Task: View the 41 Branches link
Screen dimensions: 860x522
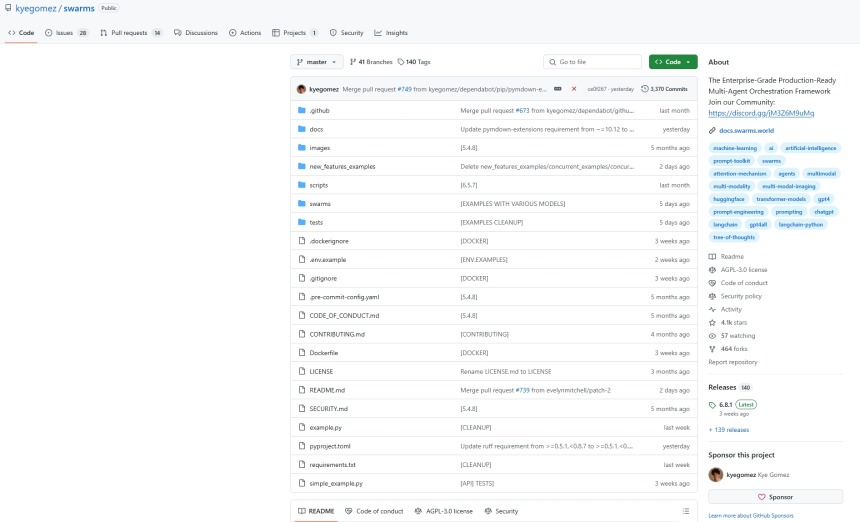Action: pyautogui.click(x=371, y=62)
